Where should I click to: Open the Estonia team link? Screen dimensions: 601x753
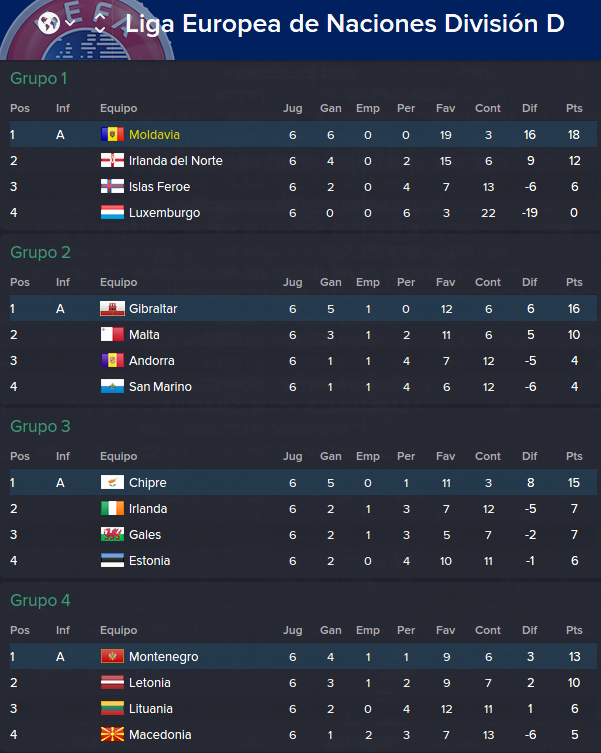pyautogui.click(x=149, y=560)
